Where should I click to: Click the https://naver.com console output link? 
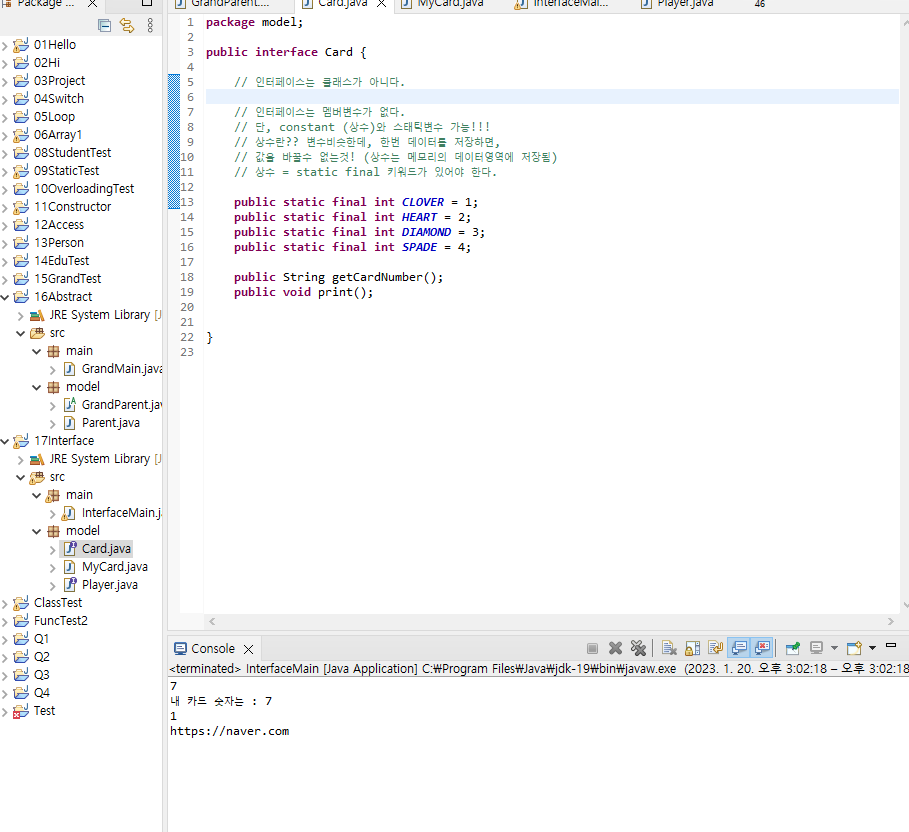[x=230, y=731]
